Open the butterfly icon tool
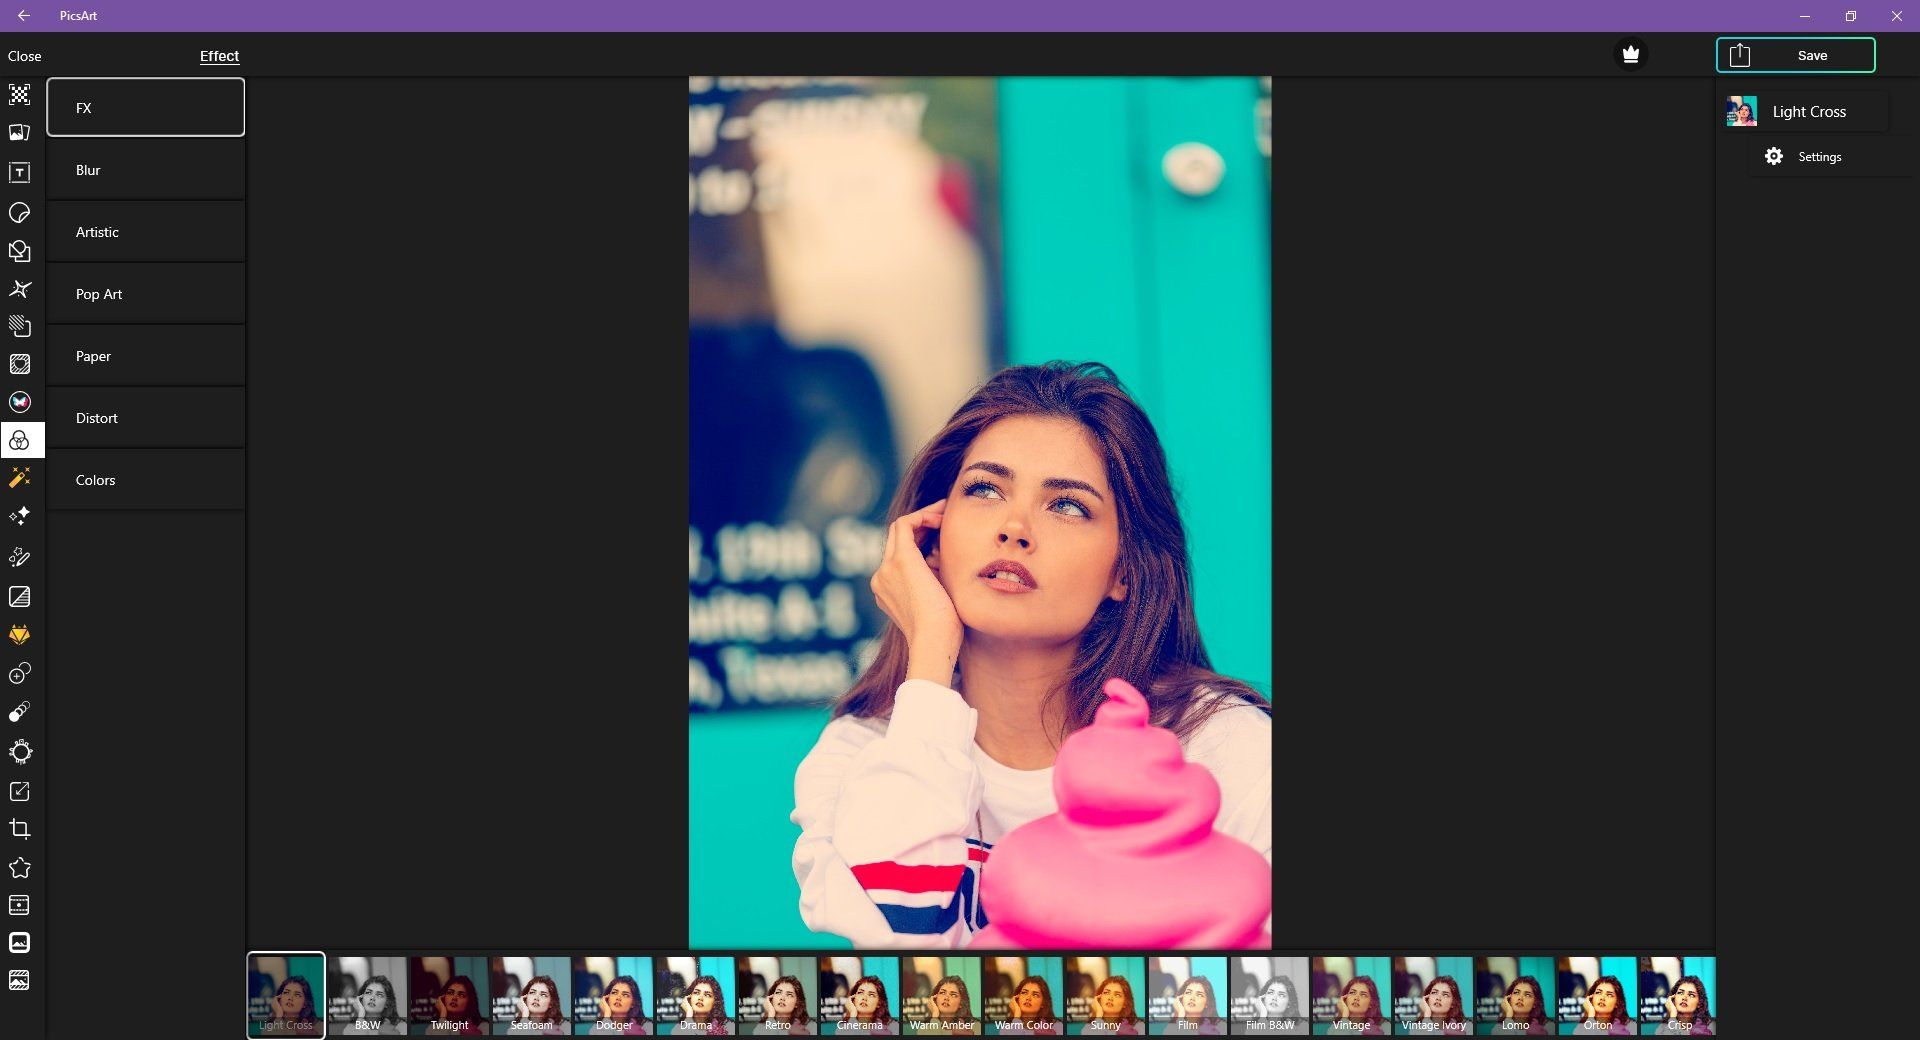This screenshot has width=1920, height=1040. pos(19,402)
